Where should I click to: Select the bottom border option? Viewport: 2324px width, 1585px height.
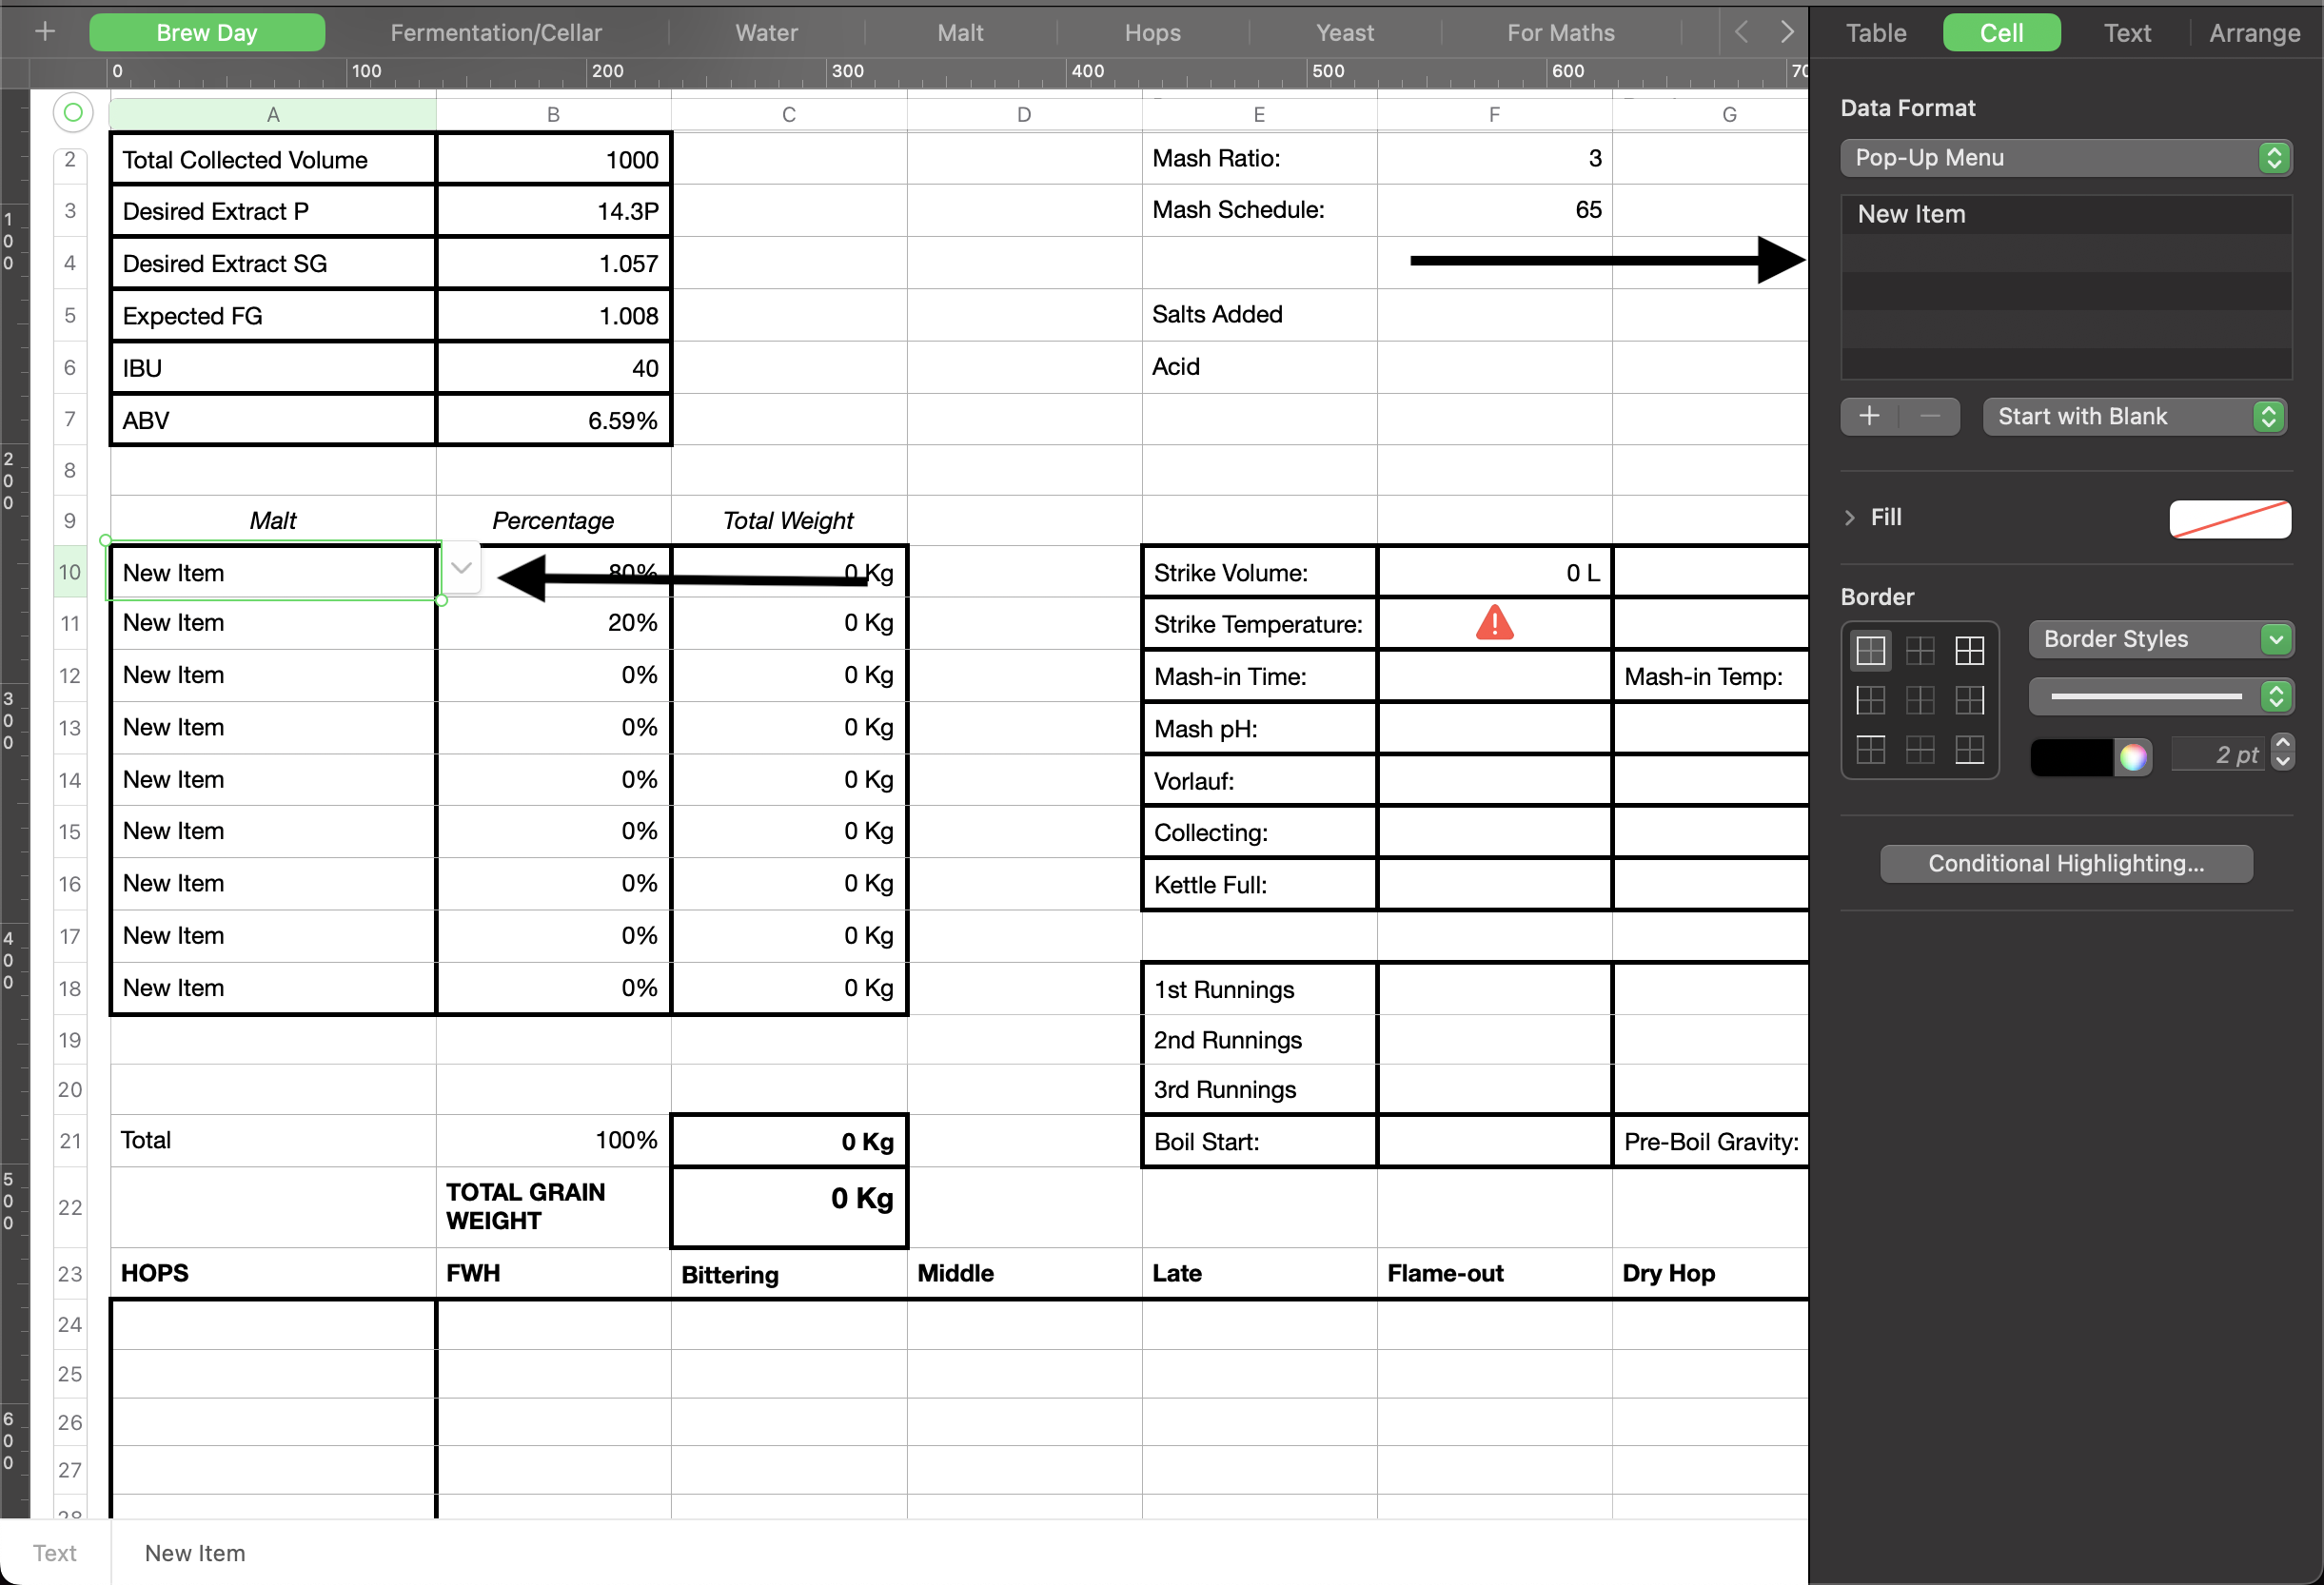tap(1969, 749)
